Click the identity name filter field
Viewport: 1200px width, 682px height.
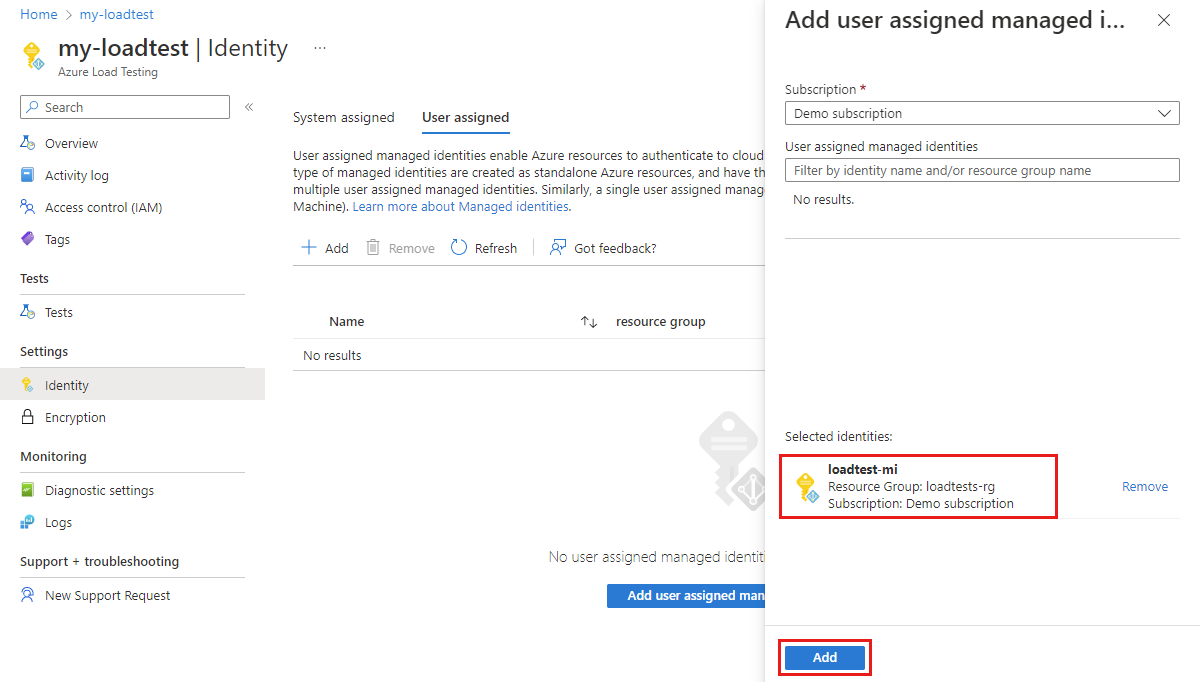click(981, 170)
